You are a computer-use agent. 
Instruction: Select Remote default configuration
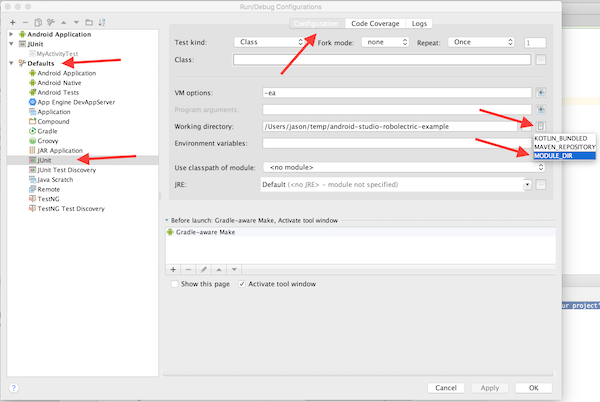49,189
